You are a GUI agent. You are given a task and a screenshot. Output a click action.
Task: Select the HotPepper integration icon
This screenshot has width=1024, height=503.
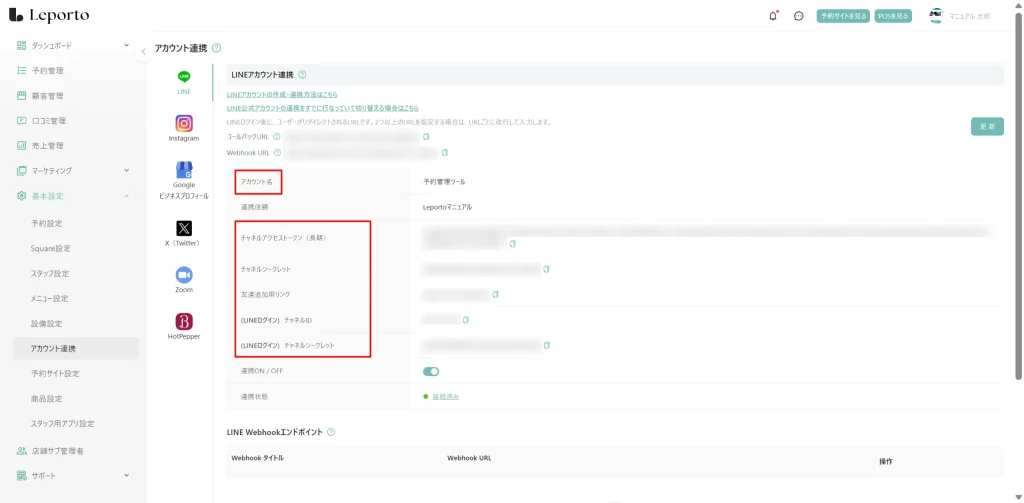tap(184, 321)
